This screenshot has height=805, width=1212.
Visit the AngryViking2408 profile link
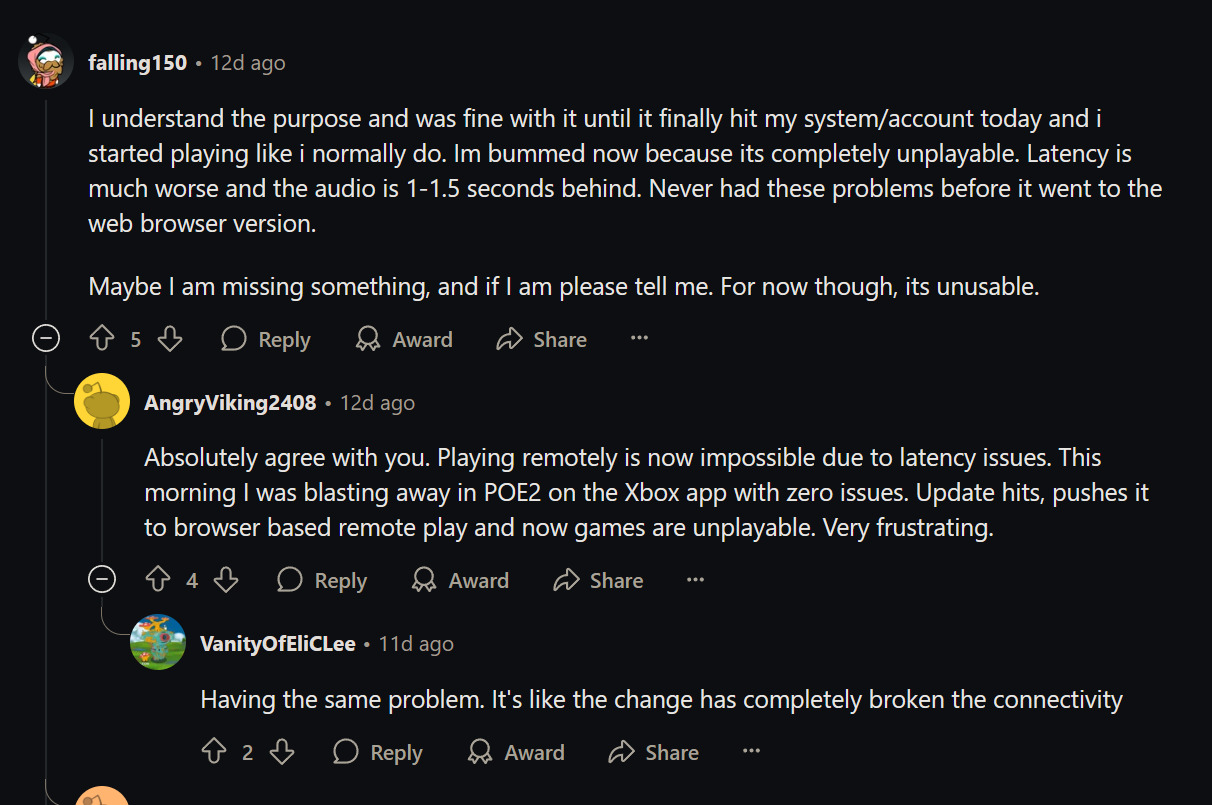tap(230, 403)
